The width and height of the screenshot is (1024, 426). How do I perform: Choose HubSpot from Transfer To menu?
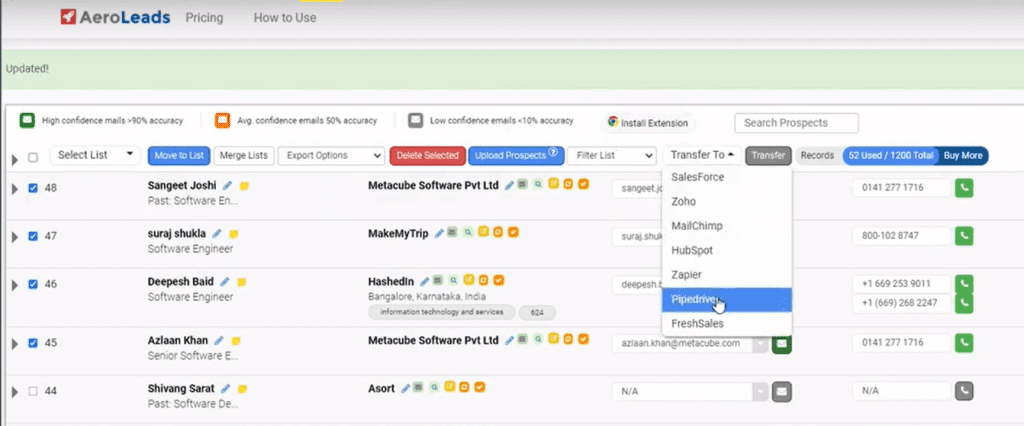(x=727, y=250)
